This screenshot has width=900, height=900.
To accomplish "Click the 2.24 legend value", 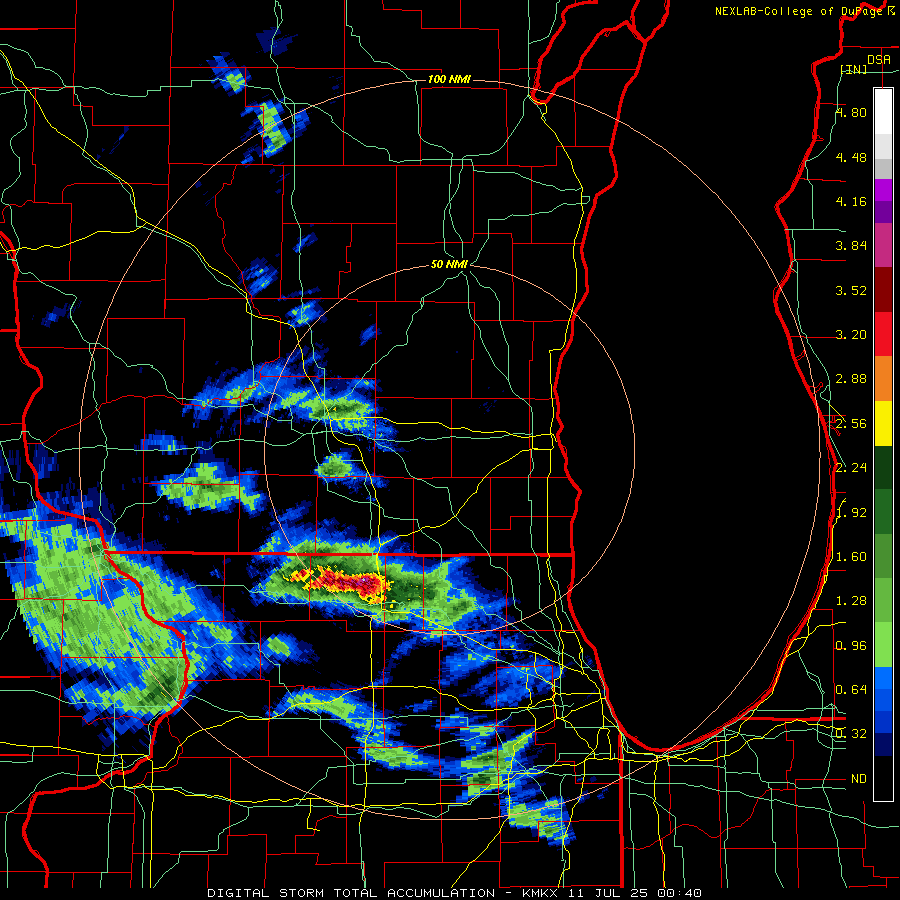I will (851, 468).
